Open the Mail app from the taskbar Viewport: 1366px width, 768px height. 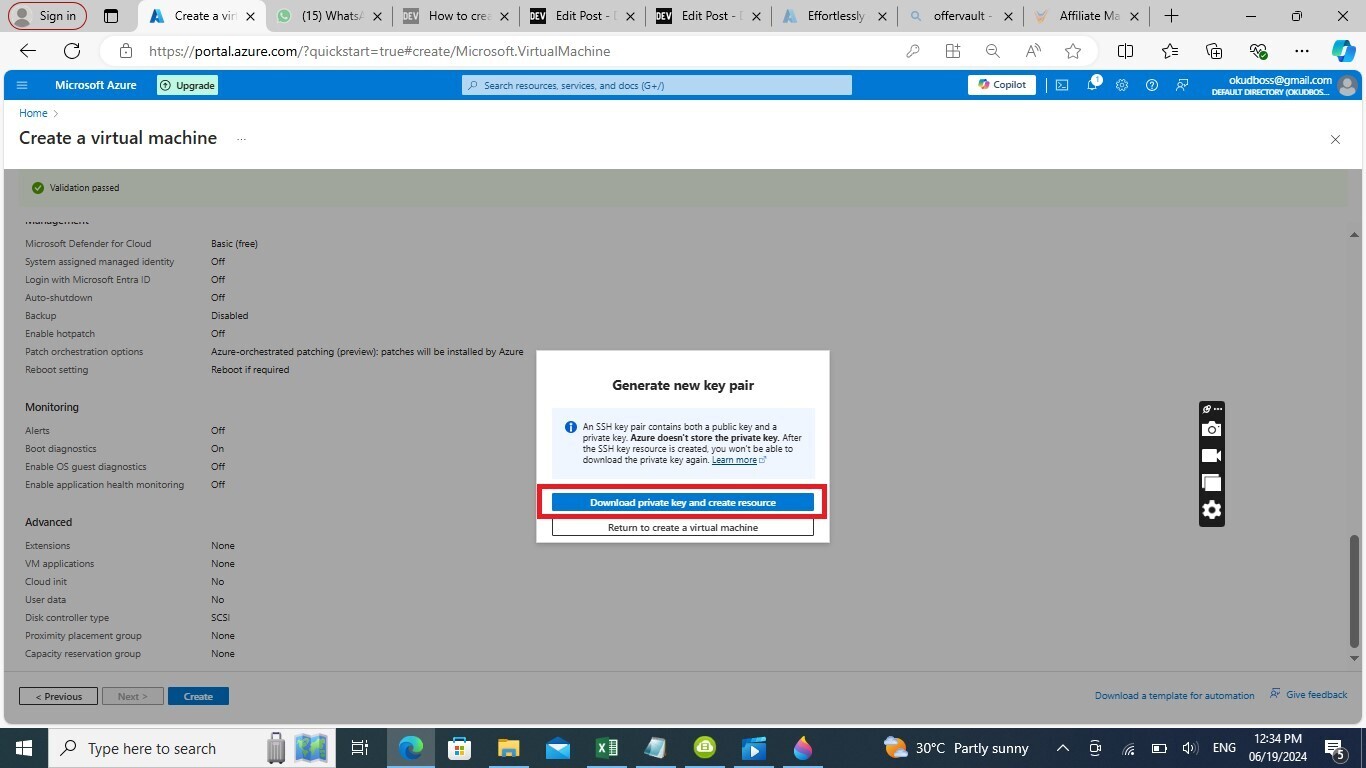[558, 748]
